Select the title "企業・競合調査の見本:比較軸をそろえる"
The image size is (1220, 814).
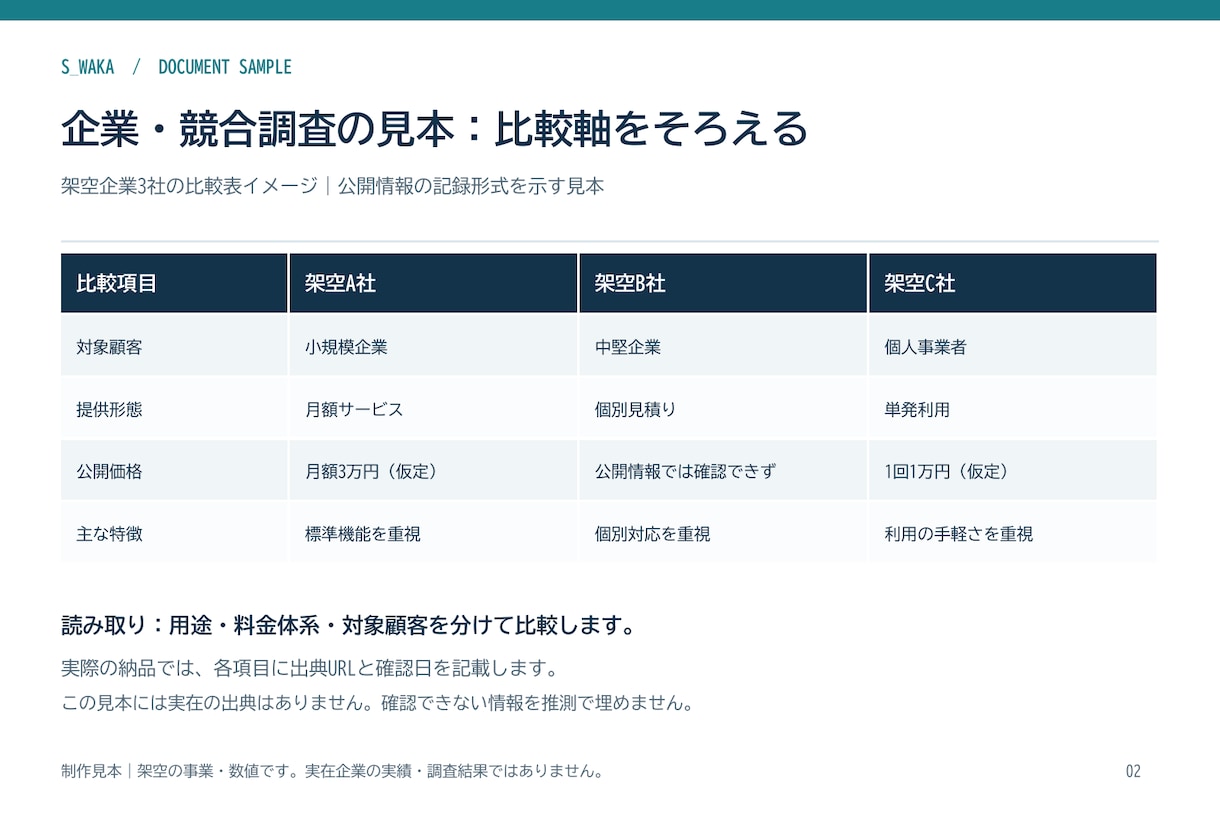point(434,129)
